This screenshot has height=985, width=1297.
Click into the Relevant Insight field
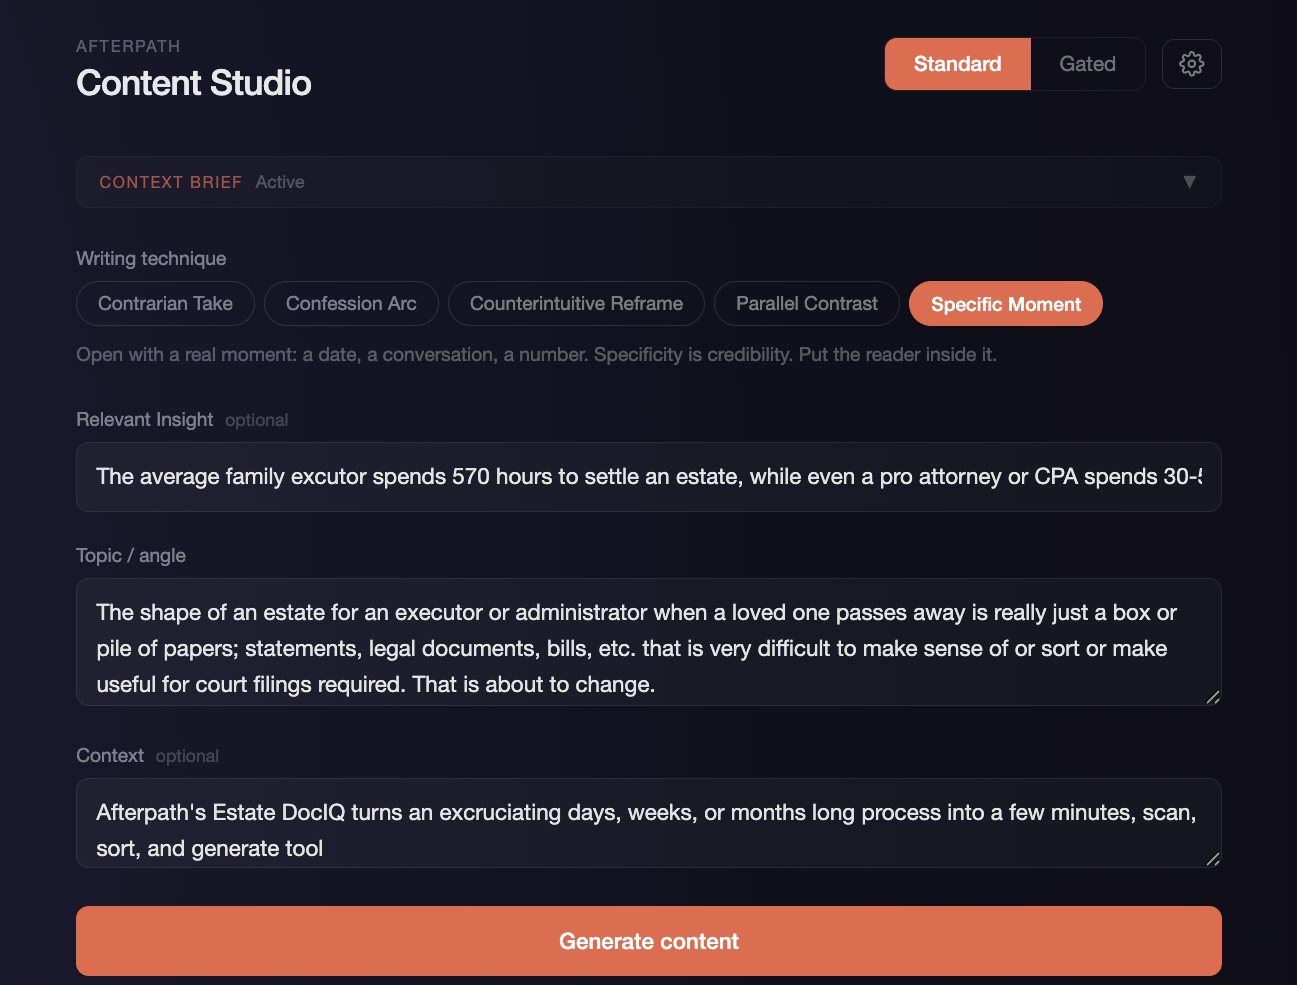click(x=648, y=477)
